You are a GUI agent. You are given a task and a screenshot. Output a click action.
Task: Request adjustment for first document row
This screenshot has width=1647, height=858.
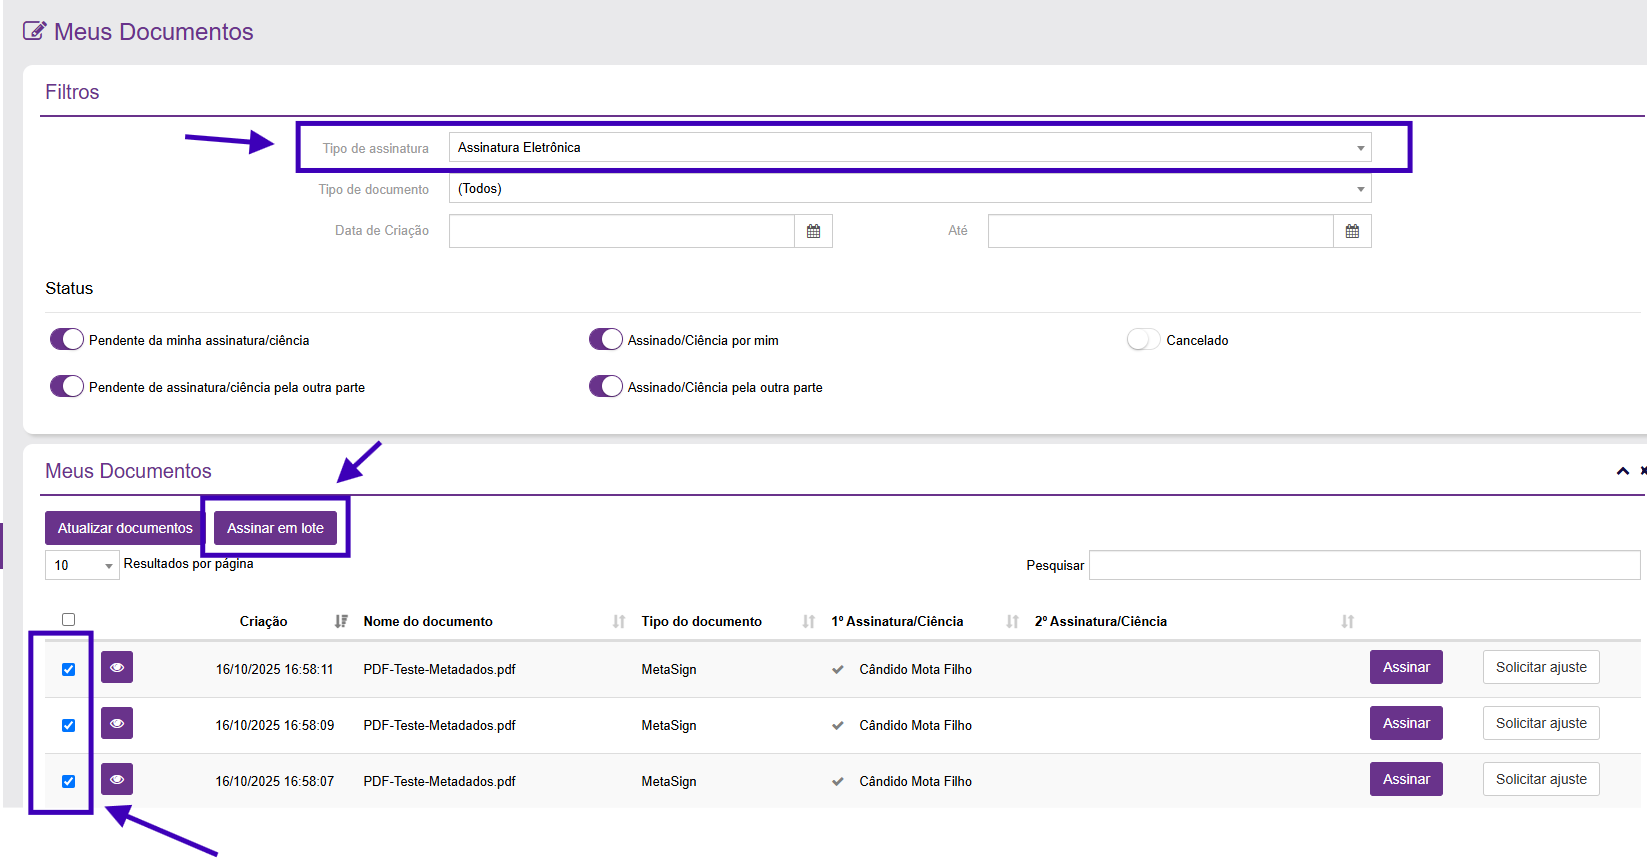[x=1540, y=667]
